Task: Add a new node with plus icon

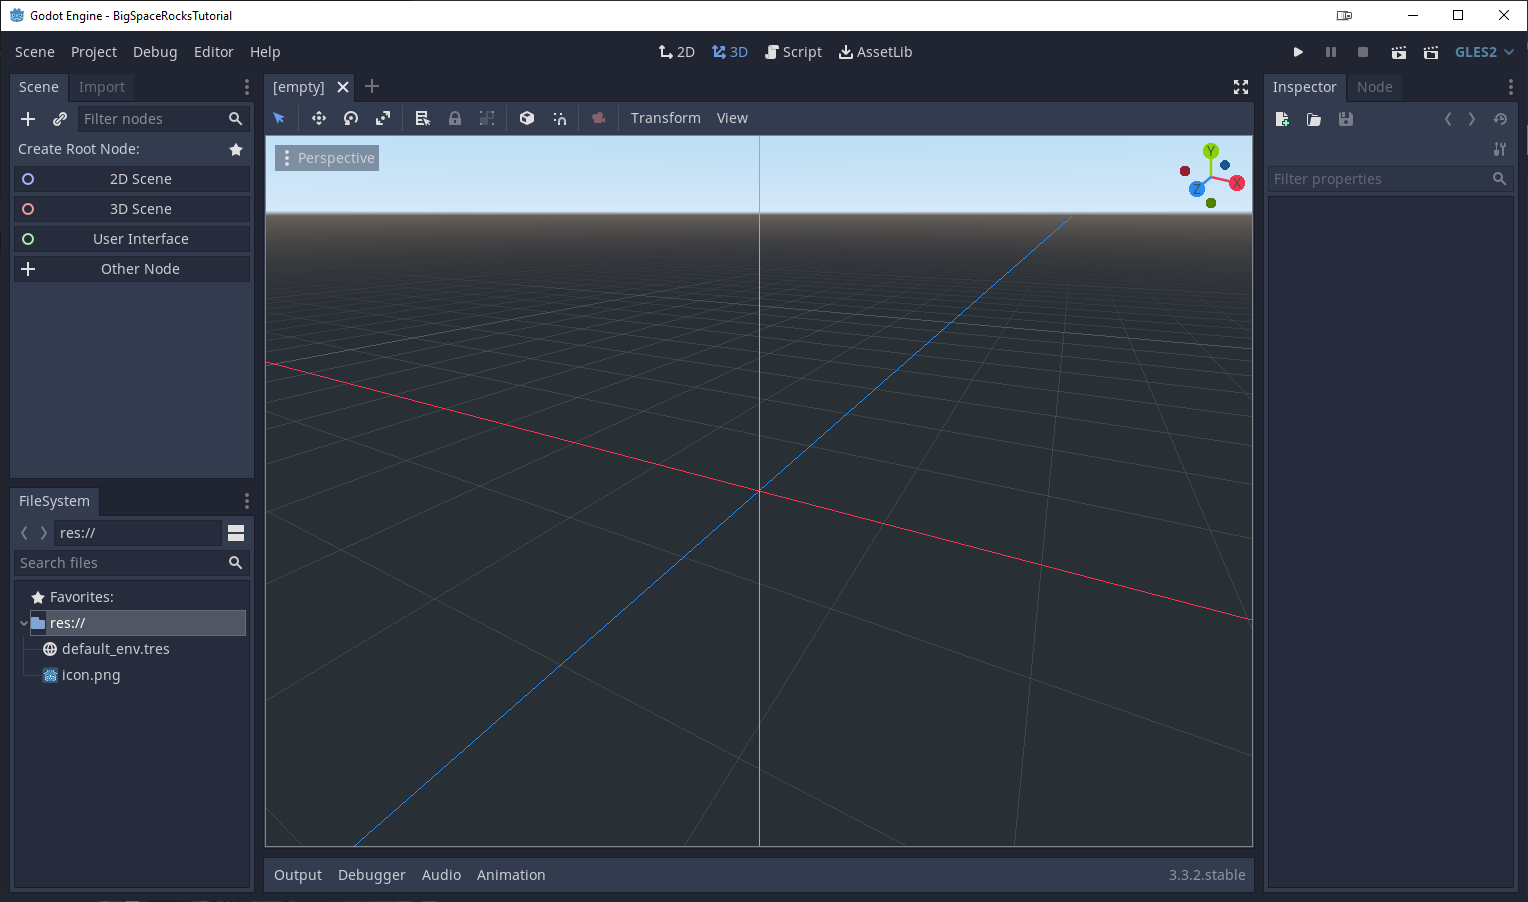Action: click(28, 119)
